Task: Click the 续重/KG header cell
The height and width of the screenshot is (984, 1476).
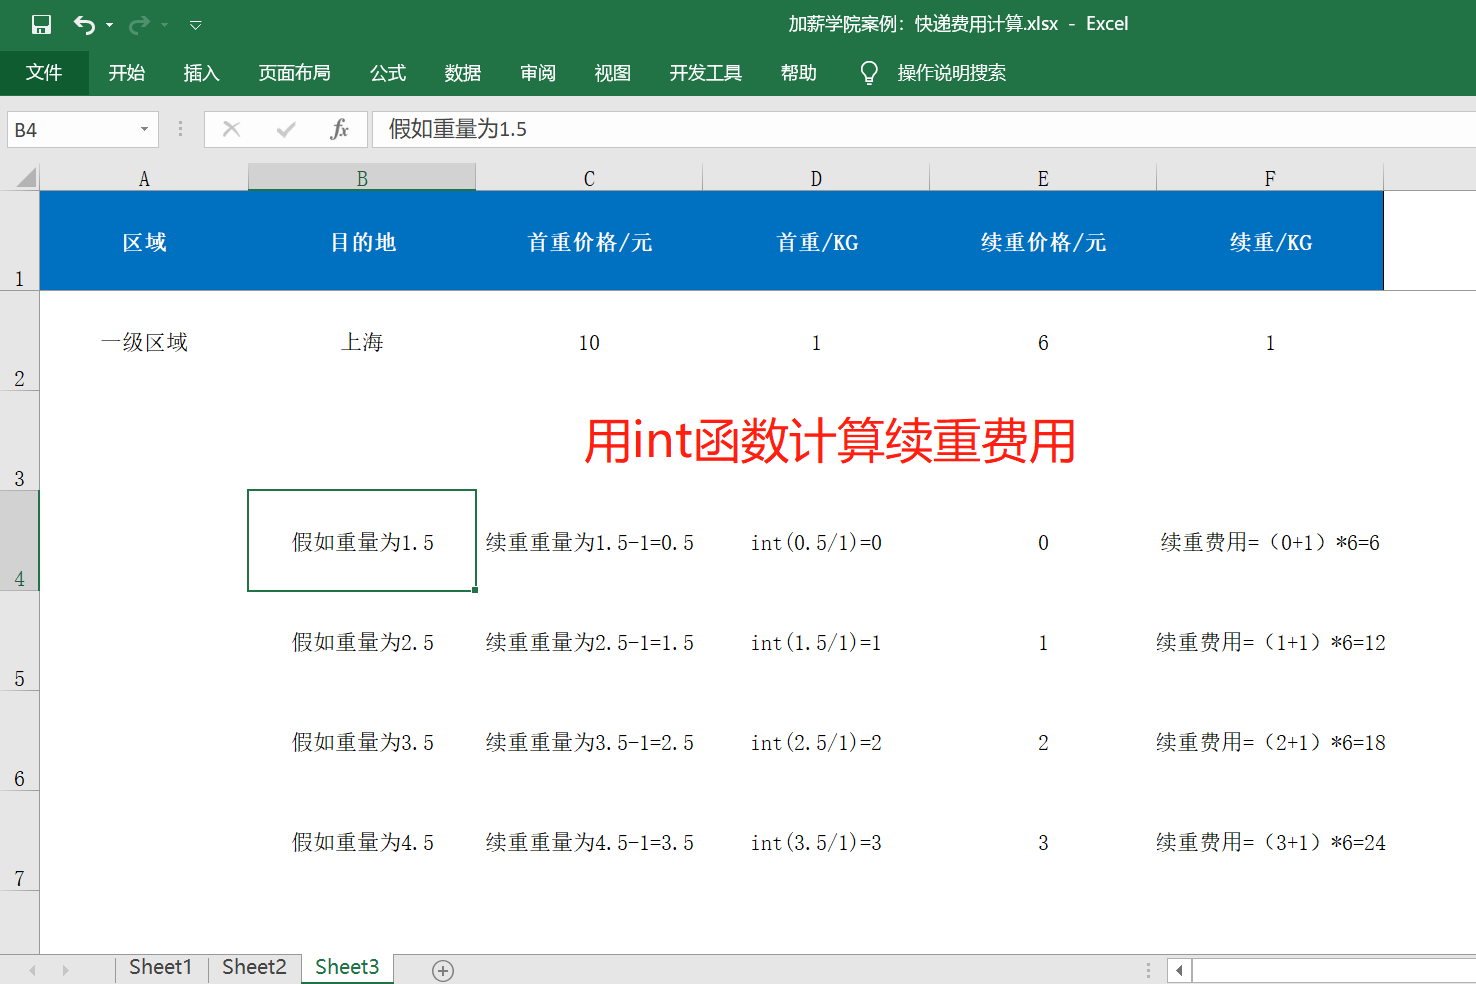Action: click(1270, 241)
